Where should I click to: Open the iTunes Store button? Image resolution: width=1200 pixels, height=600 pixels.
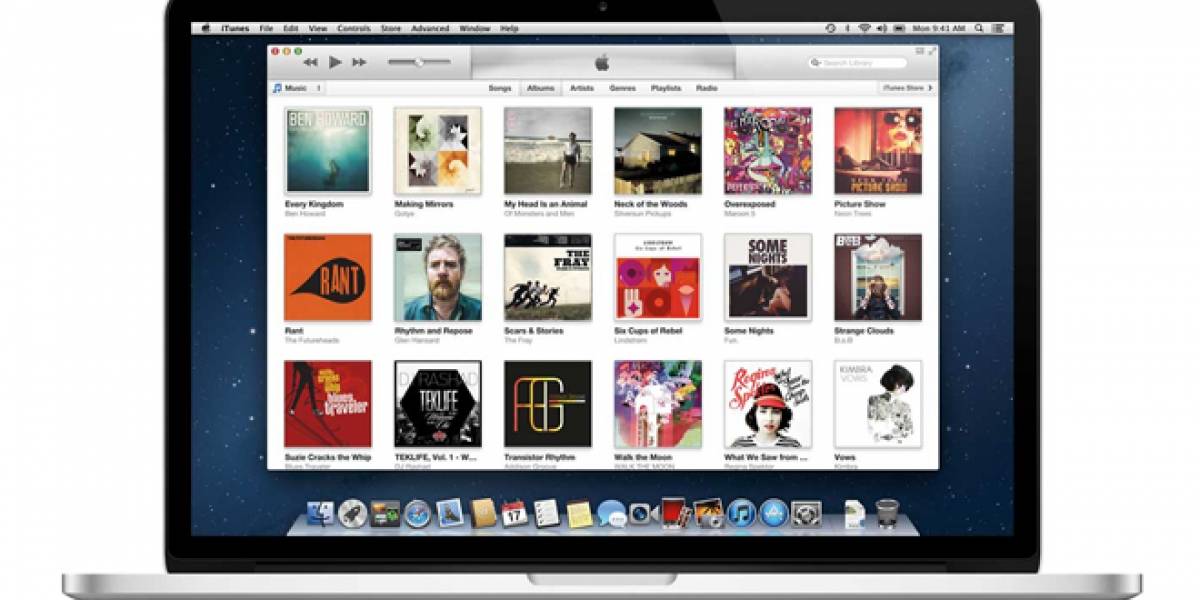pyautogui.click(x=907, y=88)
